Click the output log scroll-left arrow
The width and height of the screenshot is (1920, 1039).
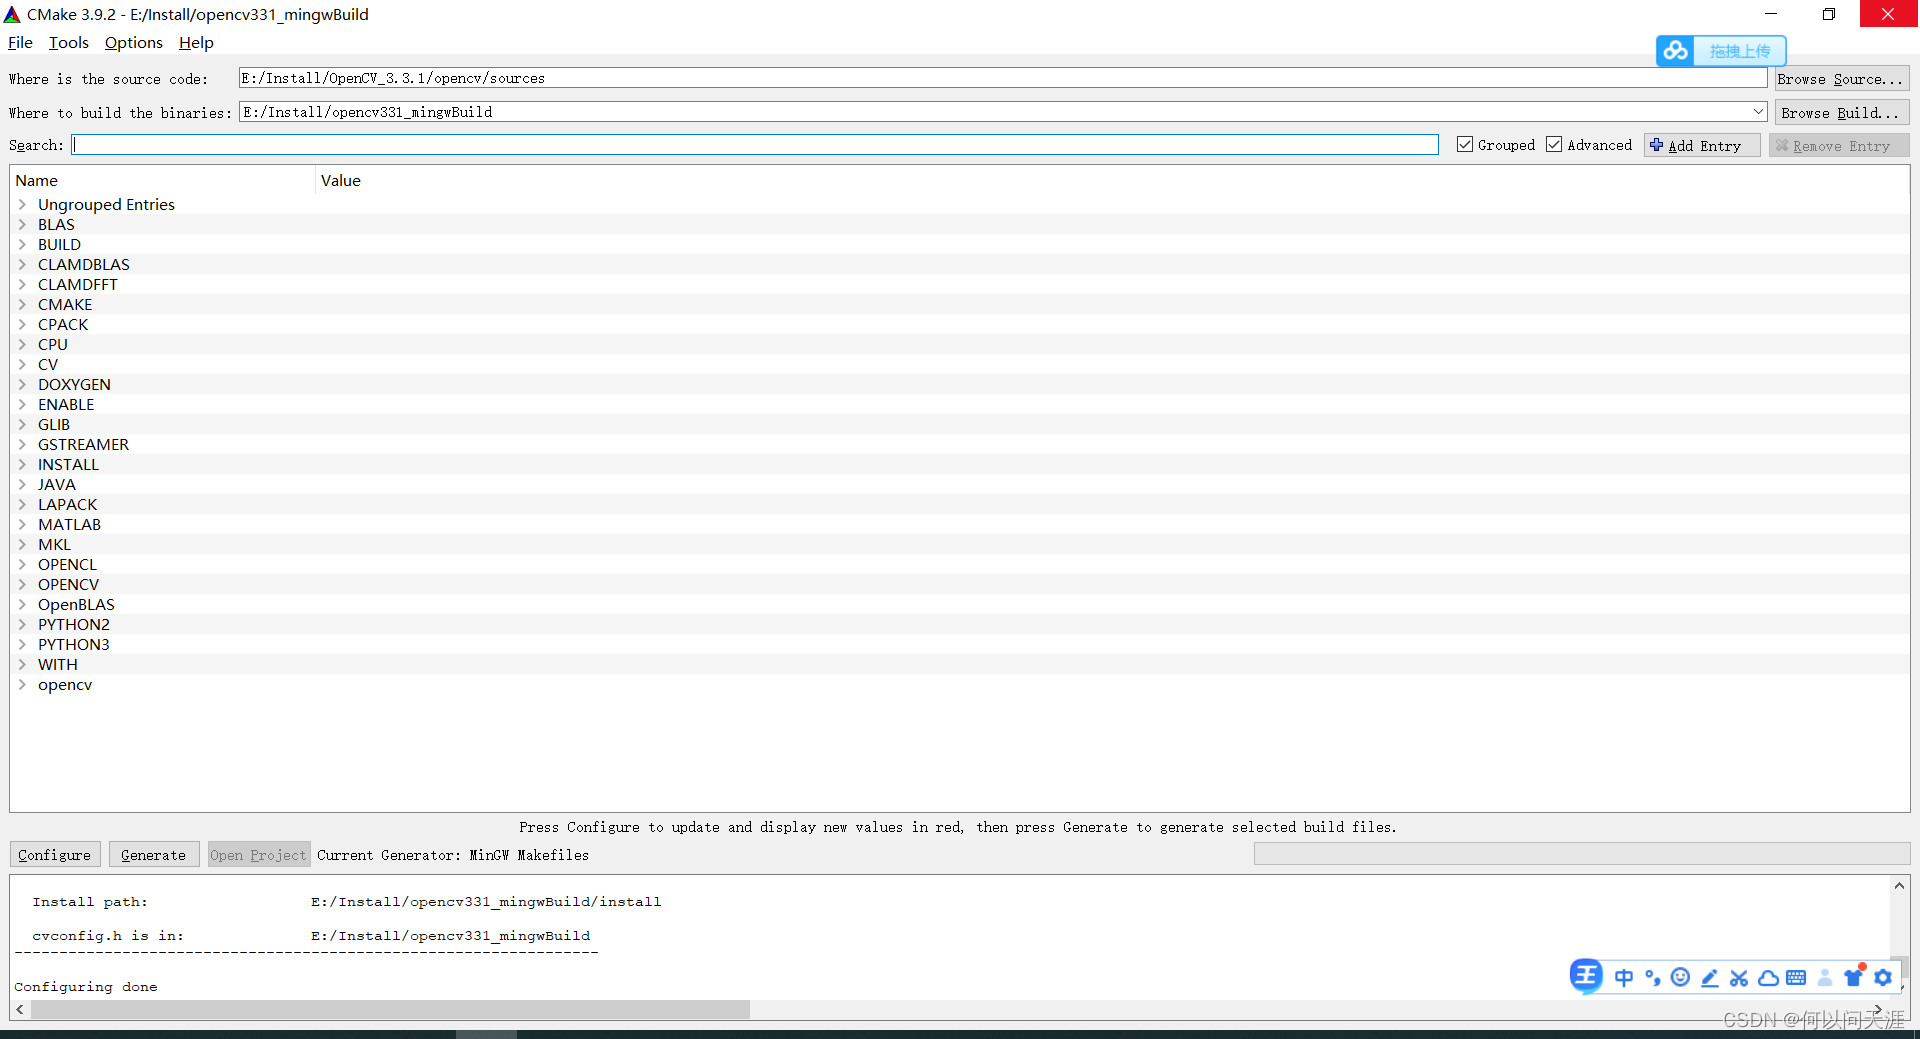20,1010
